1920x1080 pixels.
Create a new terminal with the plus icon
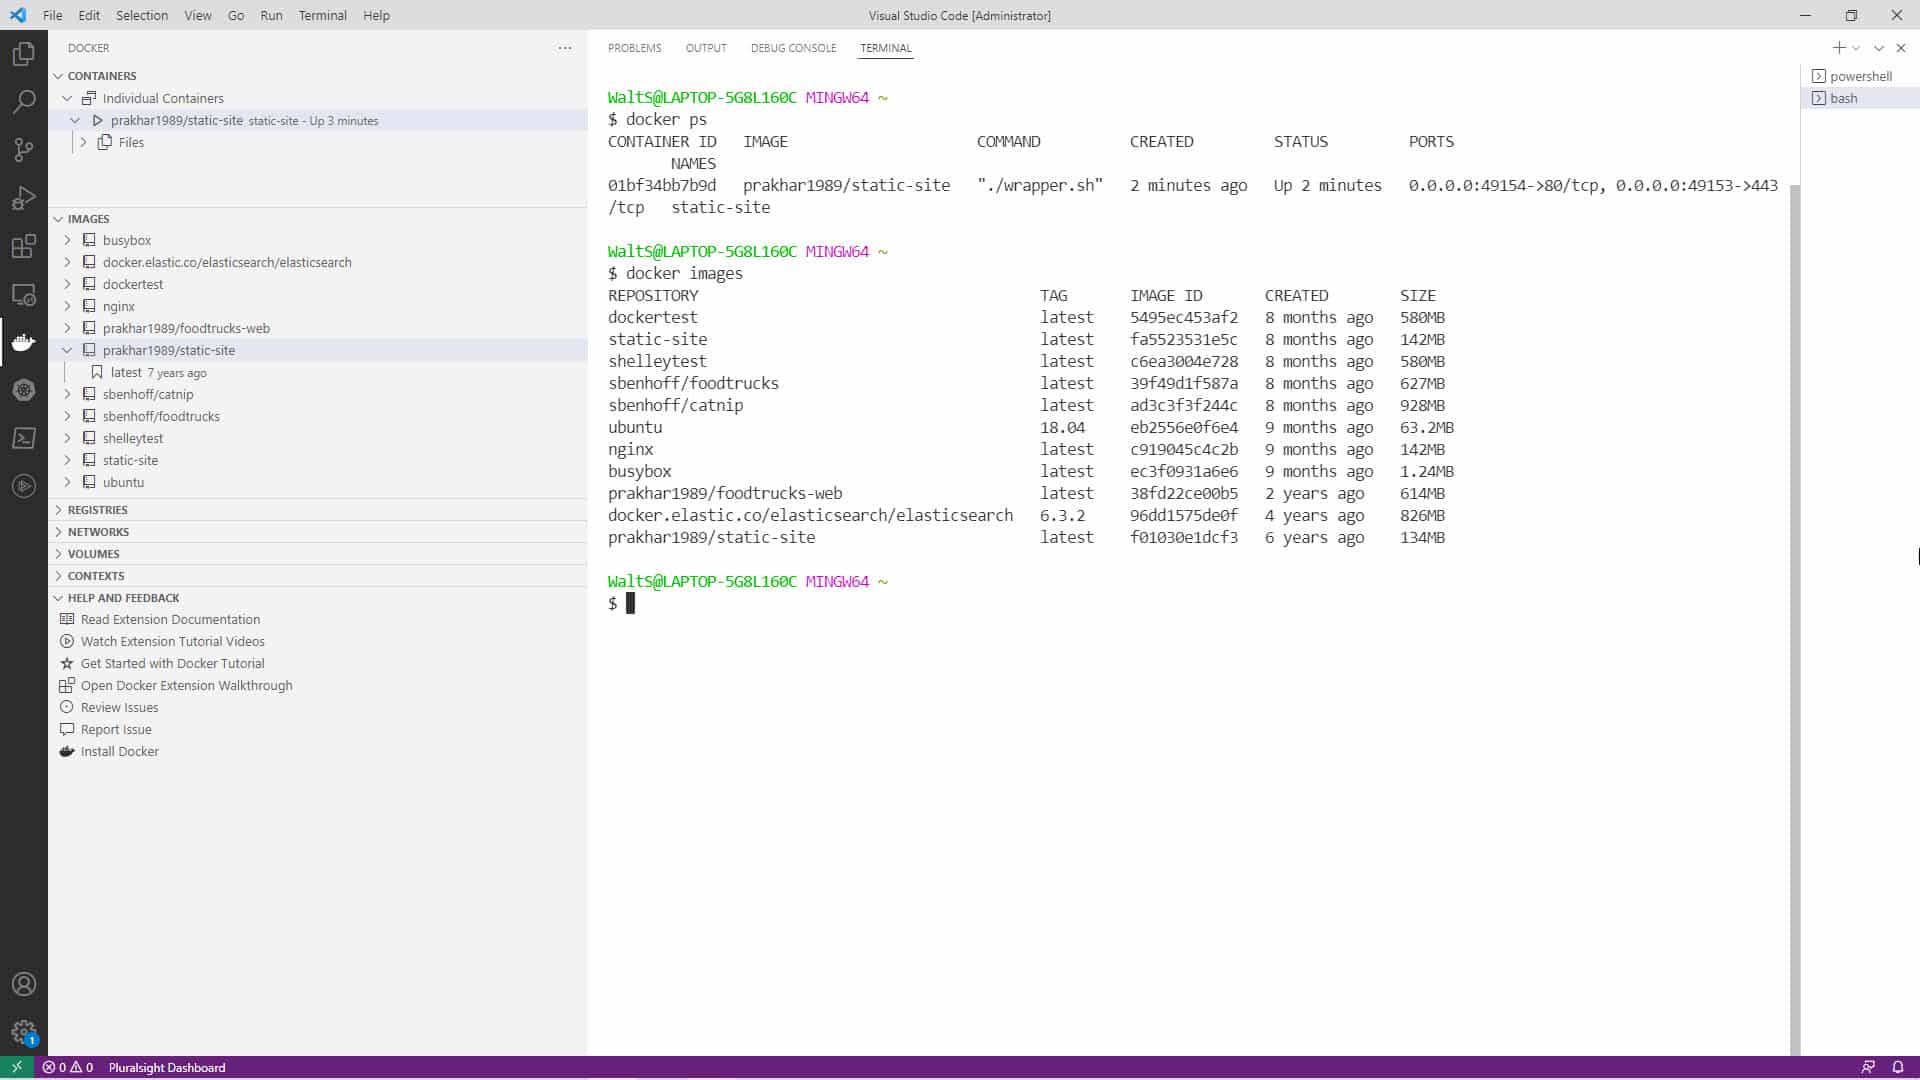click(1838, 47)
